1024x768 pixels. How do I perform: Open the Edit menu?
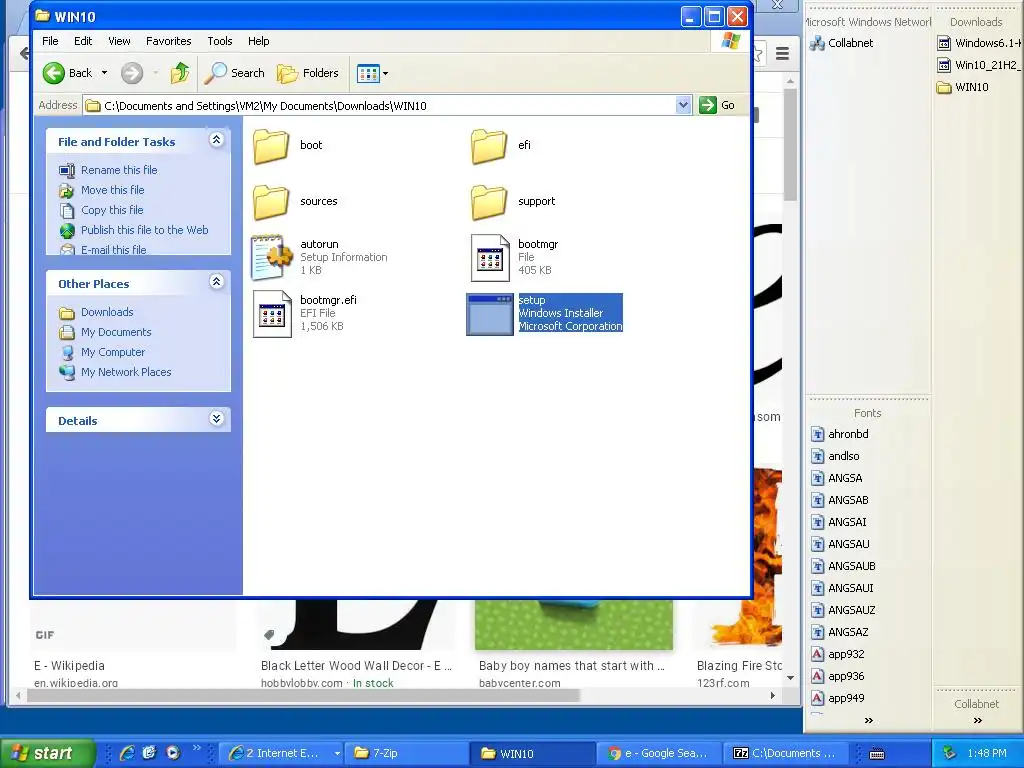point(83,41)
